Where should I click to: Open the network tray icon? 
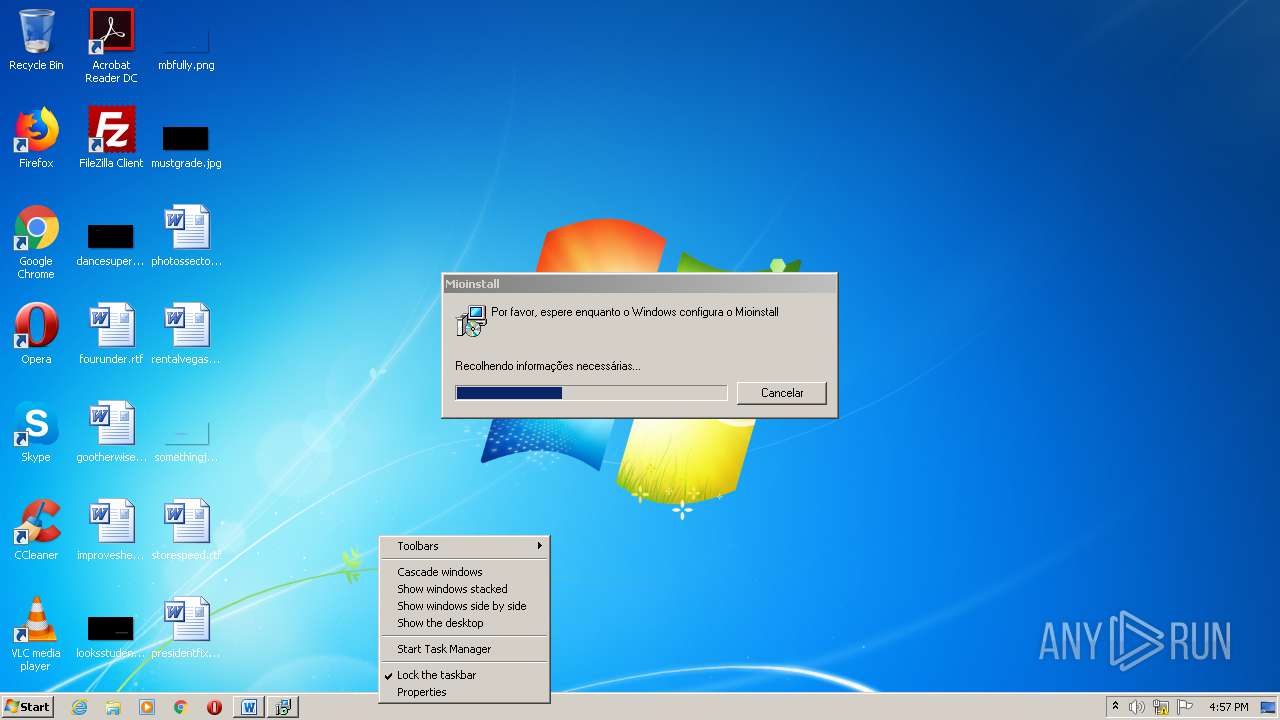pyautogui.click(x=1161, y=707)
